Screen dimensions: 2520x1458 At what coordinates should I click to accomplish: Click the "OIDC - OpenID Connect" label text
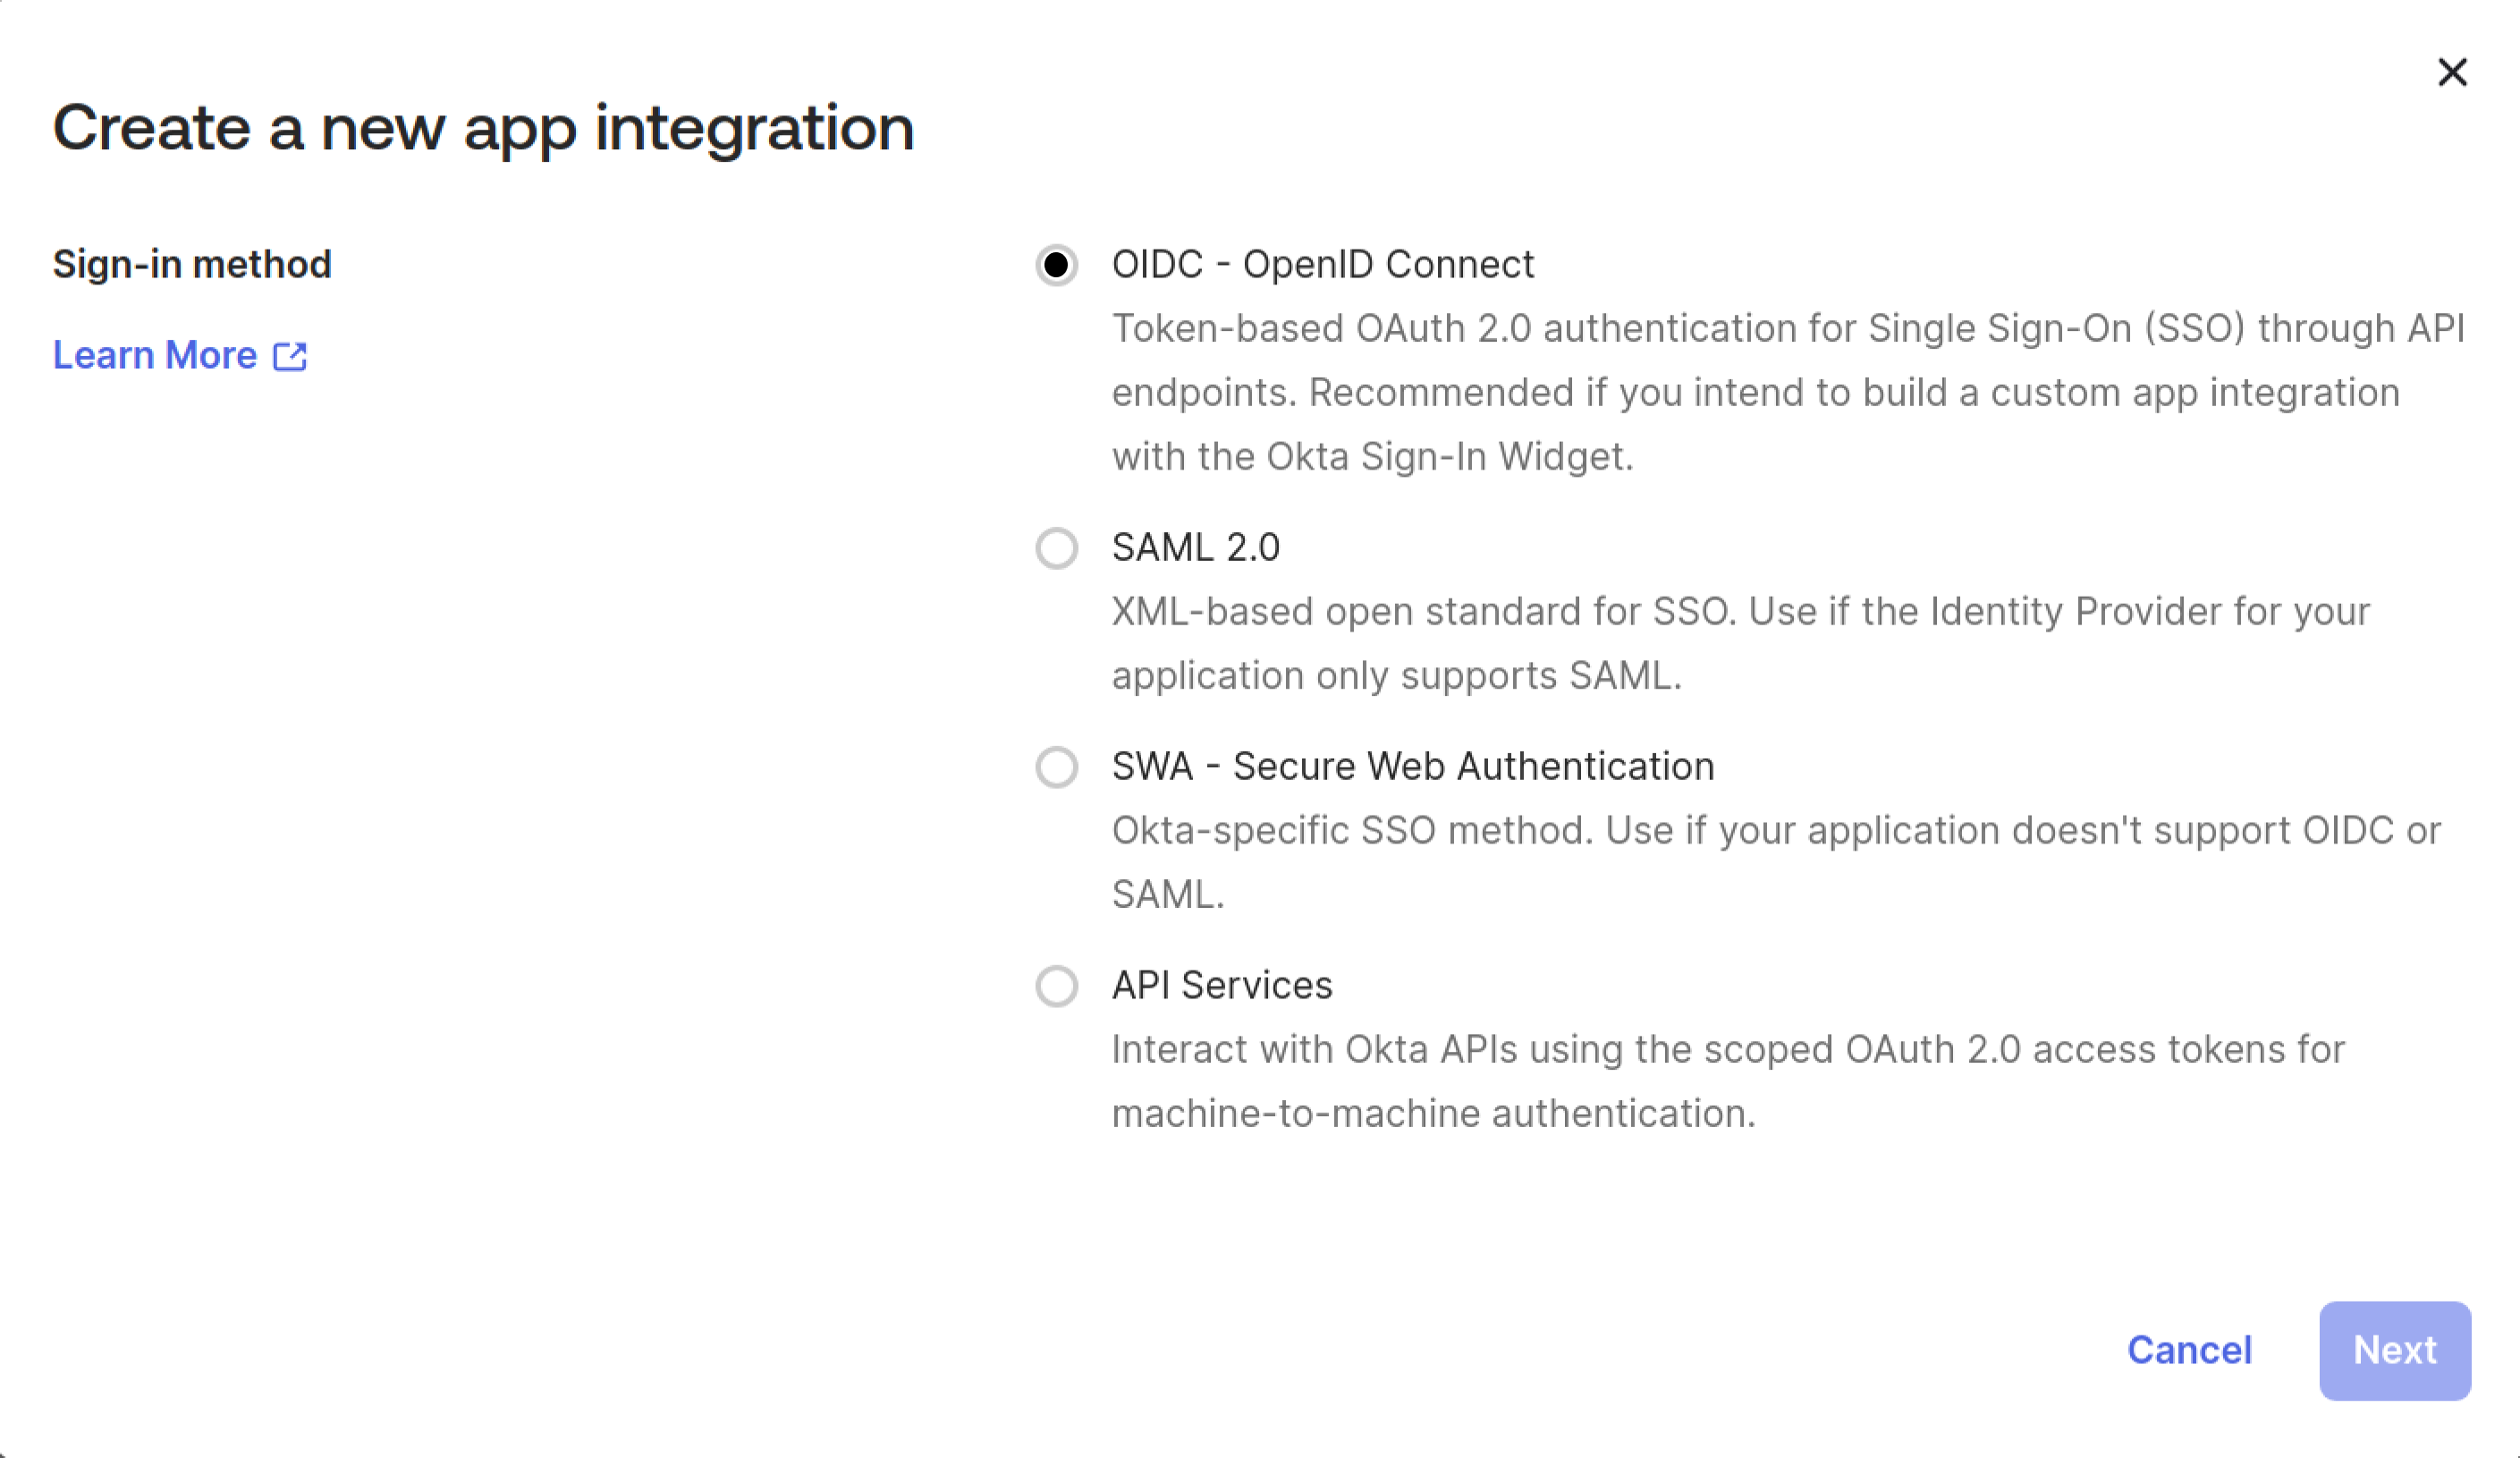click(1322, 265)
